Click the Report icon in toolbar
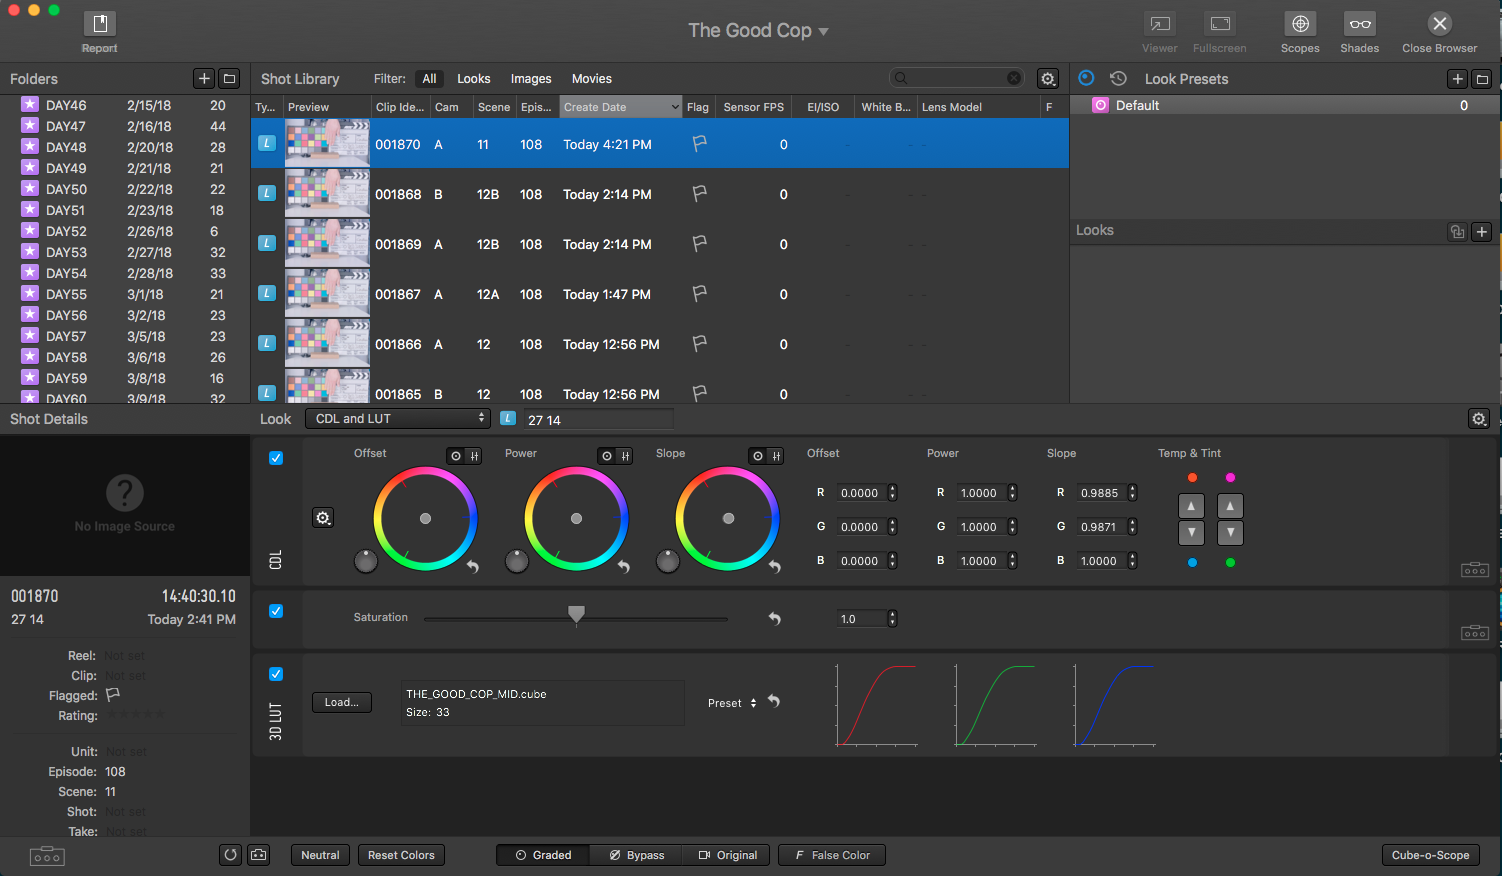 pos(99,24)
